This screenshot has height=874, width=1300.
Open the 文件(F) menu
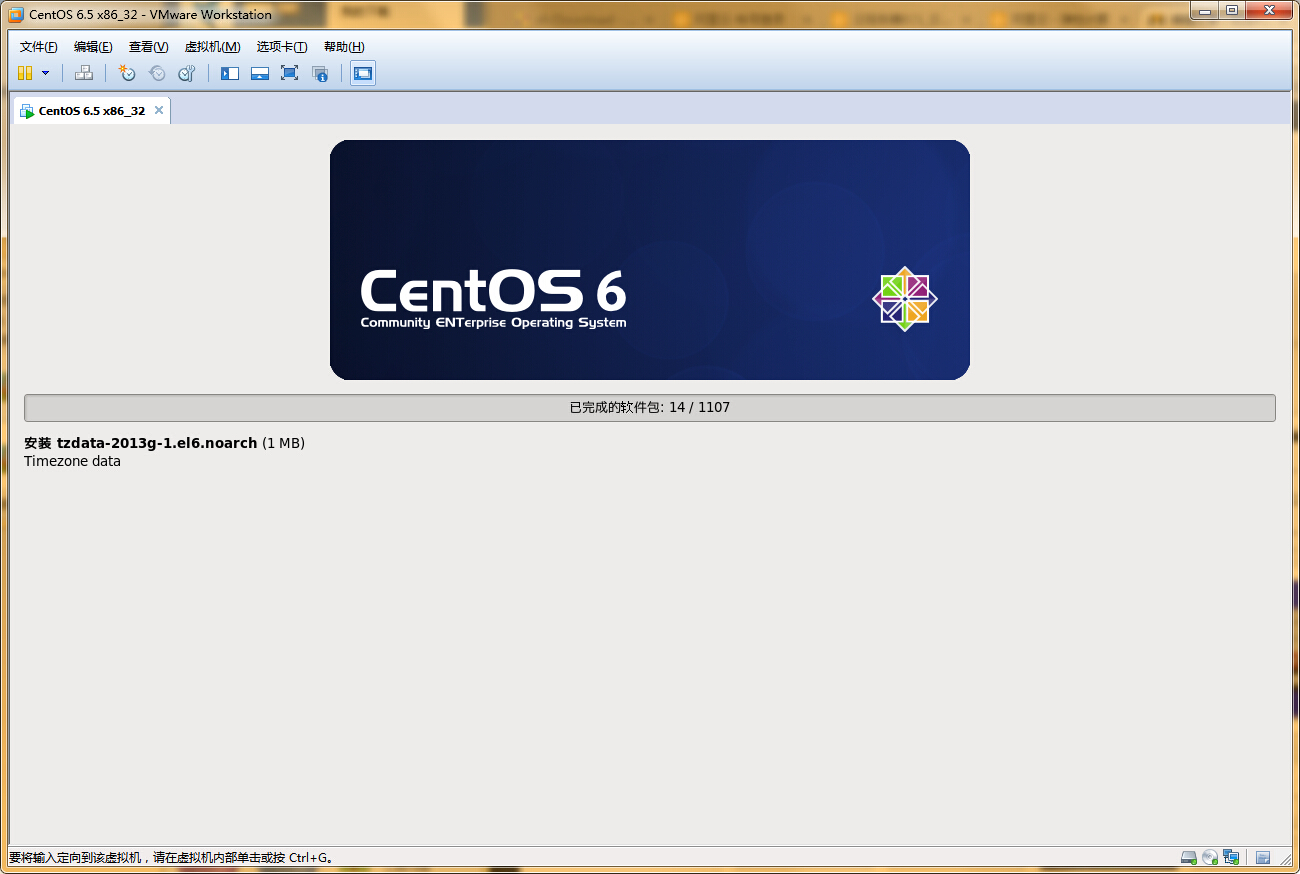[x=39, y=47]
